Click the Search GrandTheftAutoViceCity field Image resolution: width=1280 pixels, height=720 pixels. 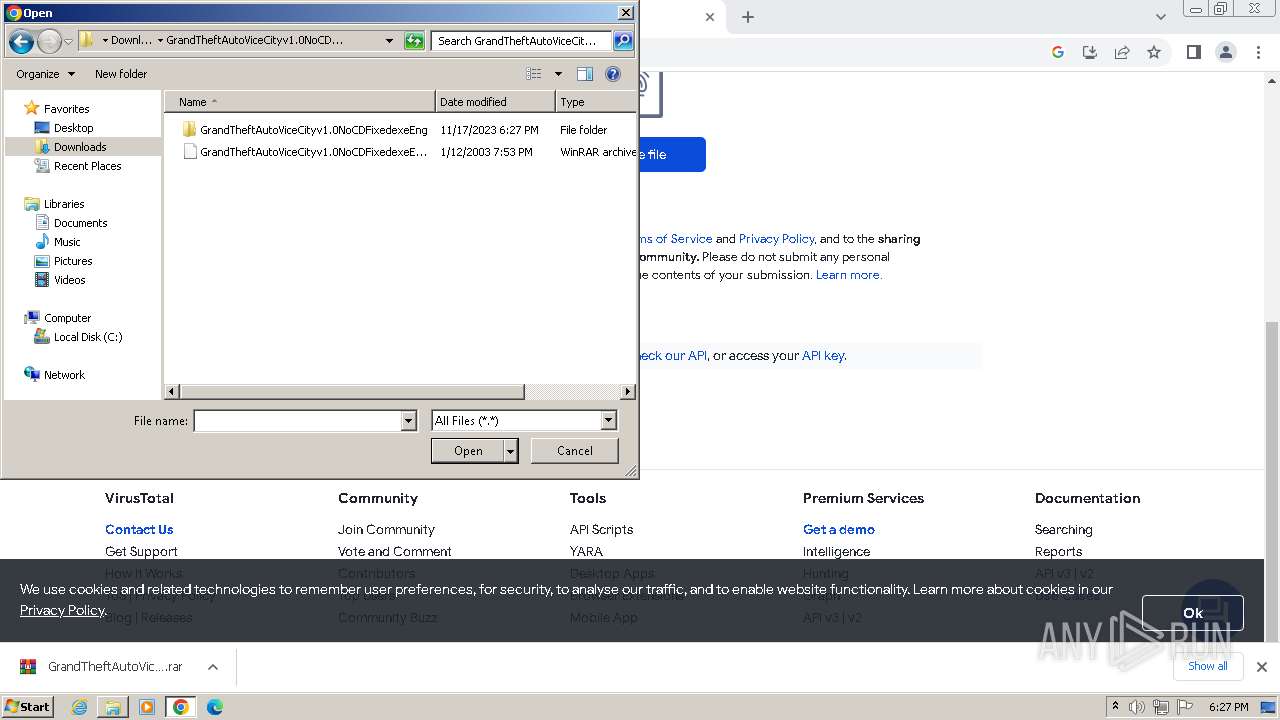pyautogui.click(x=522, y=41)
